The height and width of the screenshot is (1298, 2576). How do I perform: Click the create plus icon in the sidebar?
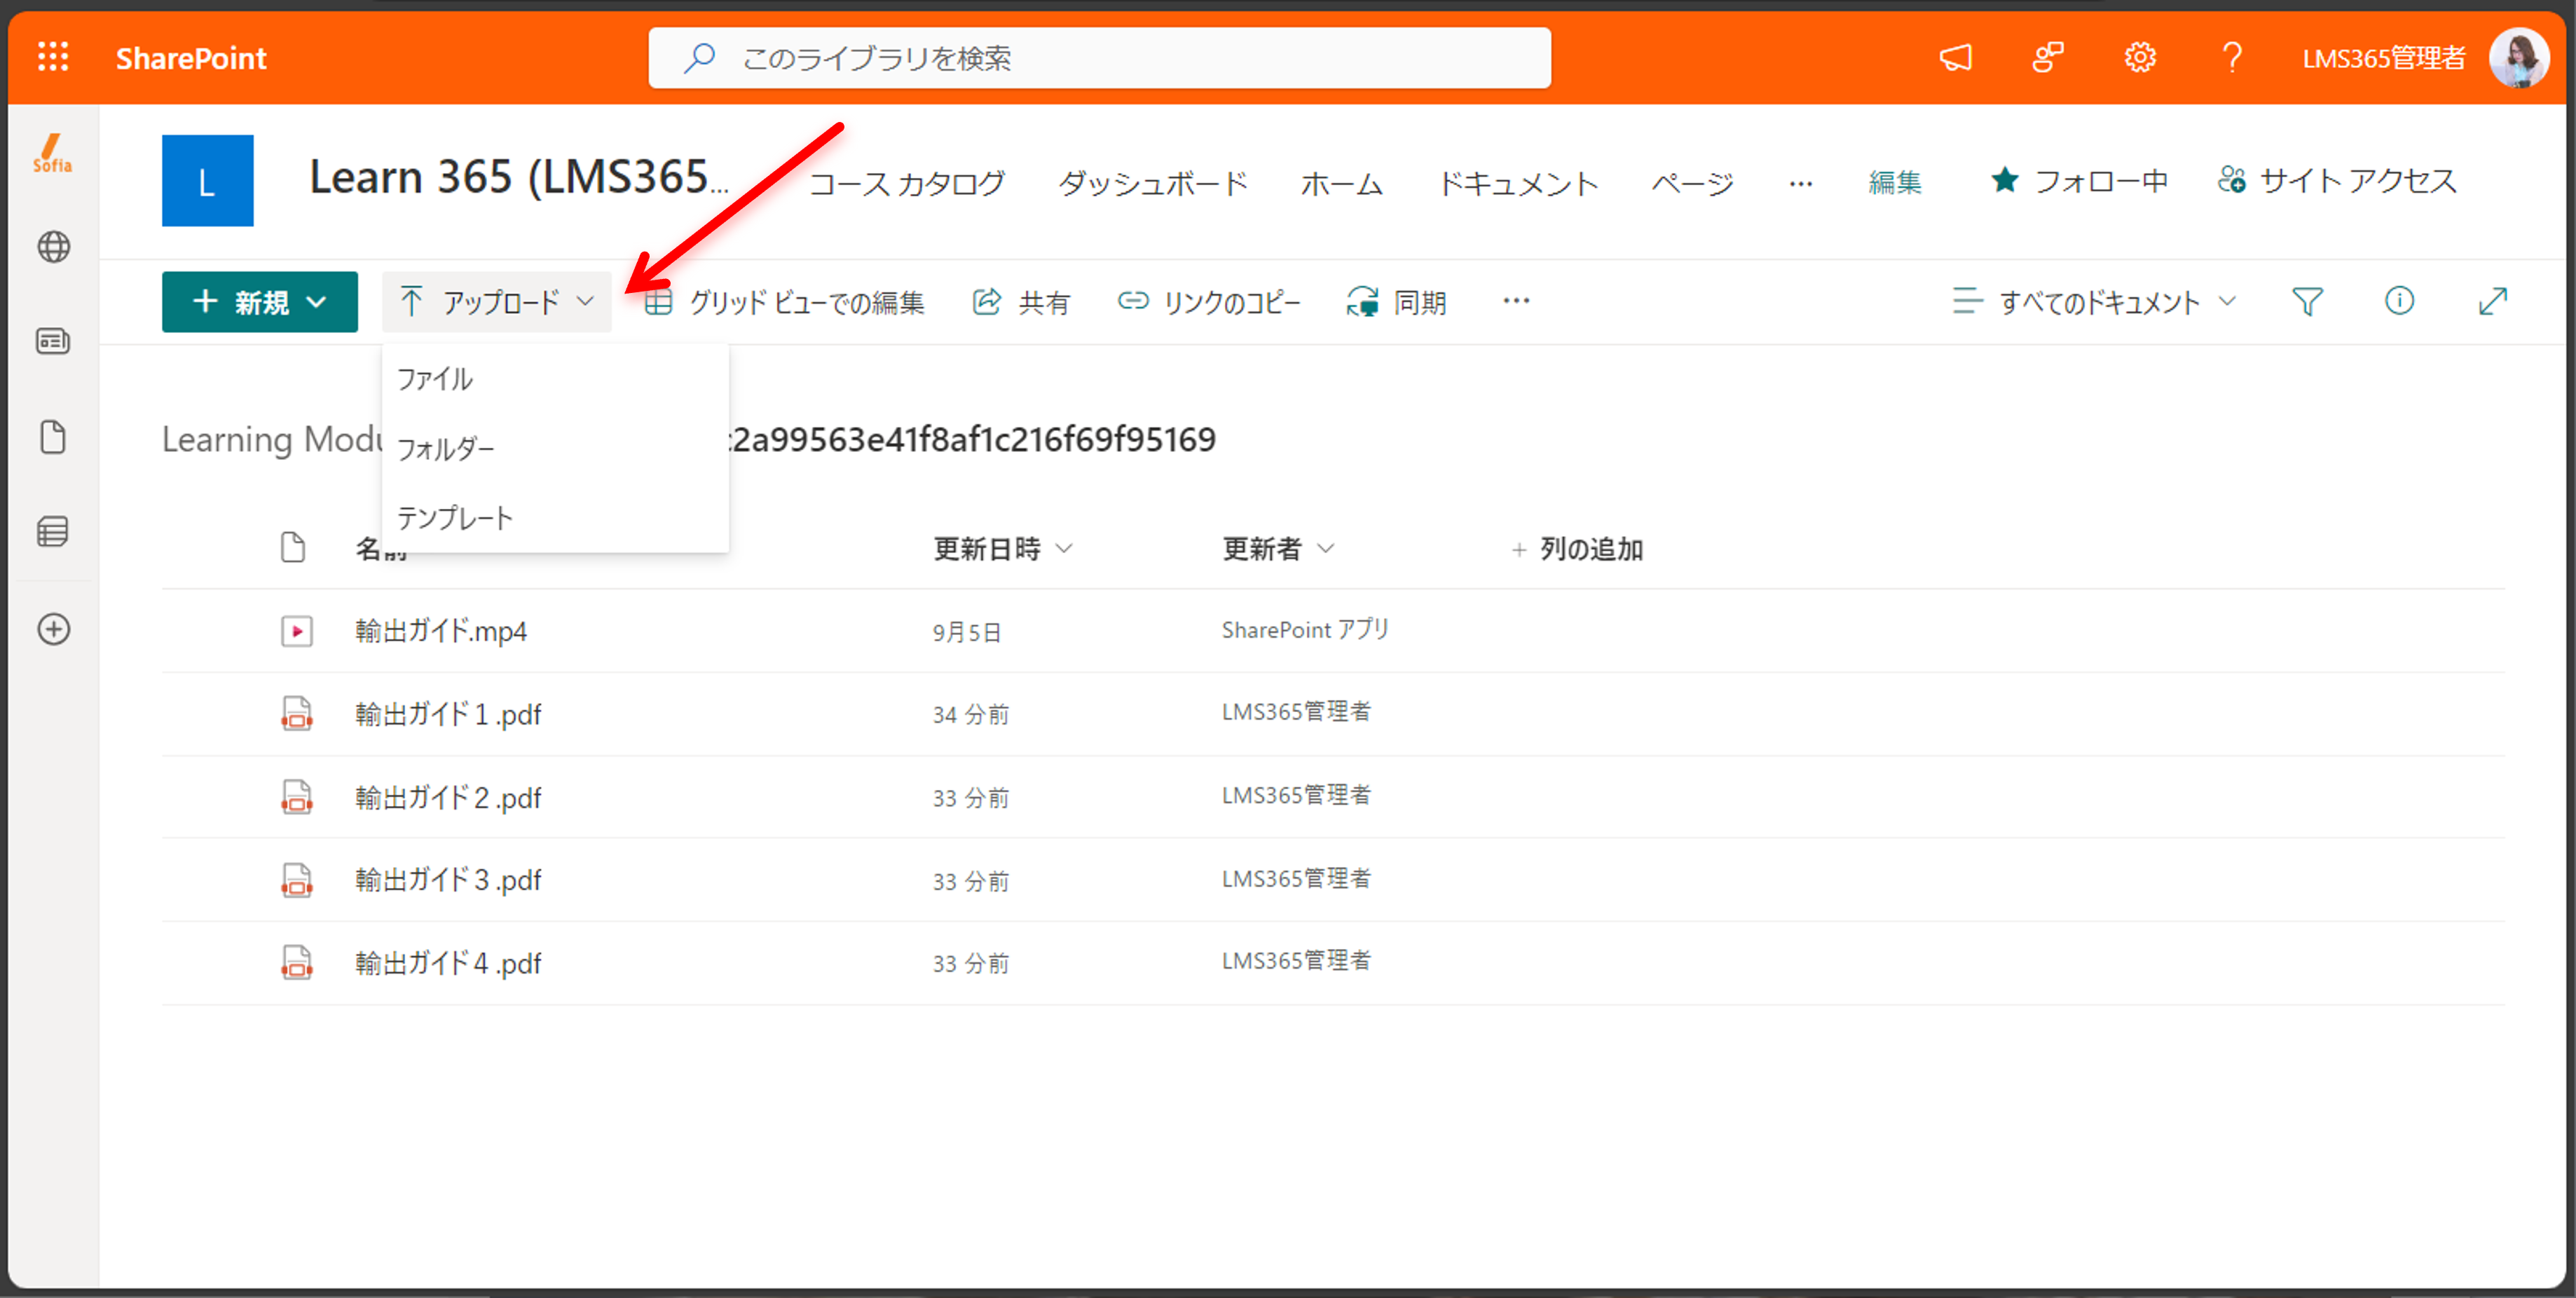(53, 629)
